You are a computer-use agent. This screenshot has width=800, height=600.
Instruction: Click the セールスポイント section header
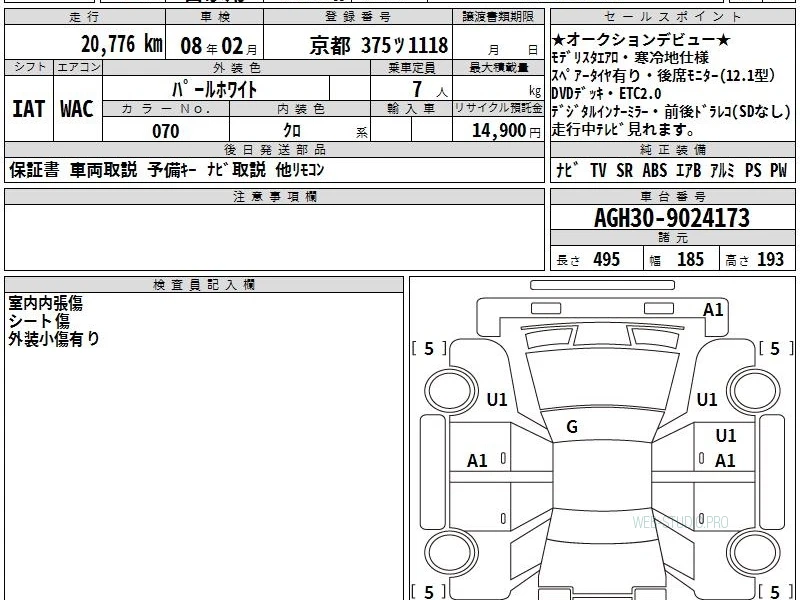pos(673,17)
